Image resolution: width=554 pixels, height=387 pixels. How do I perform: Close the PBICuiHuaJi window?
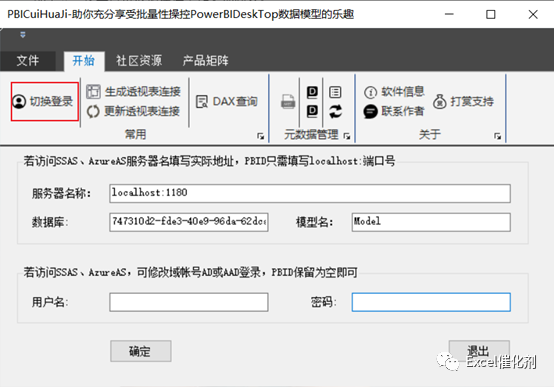click(533, 14)
